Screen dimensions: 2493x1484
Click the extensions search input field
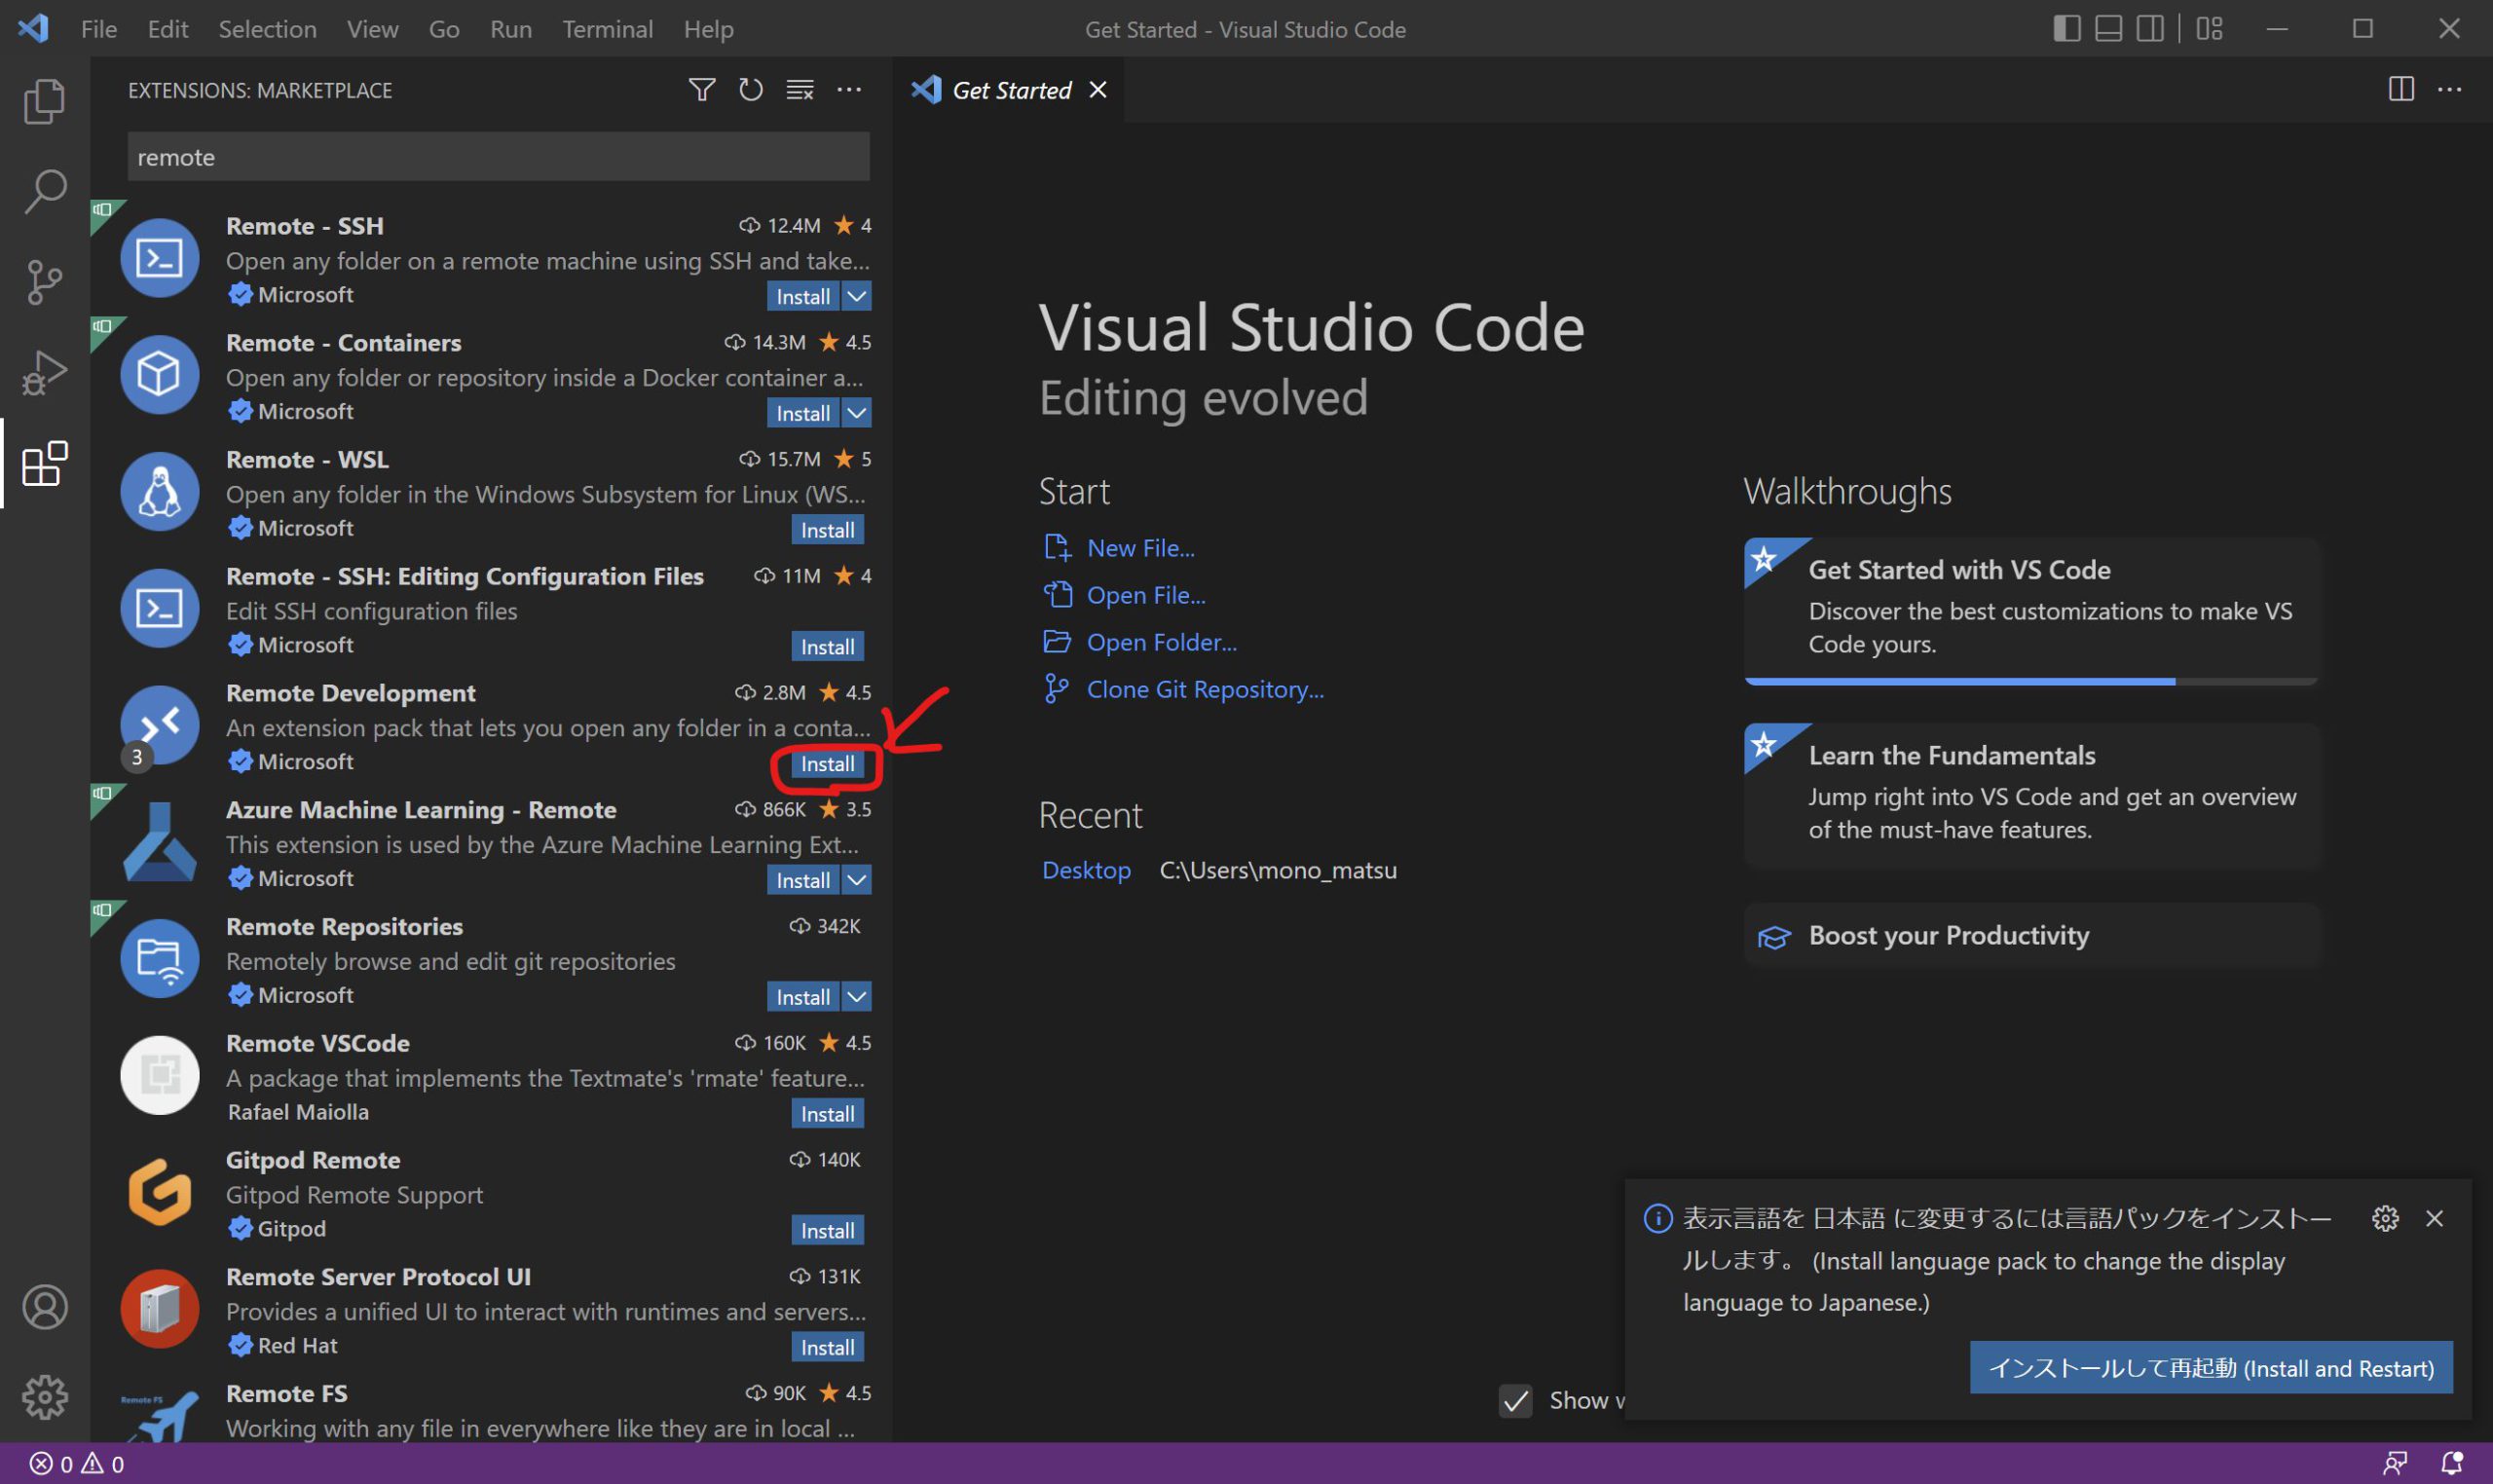tap(498, 157)
